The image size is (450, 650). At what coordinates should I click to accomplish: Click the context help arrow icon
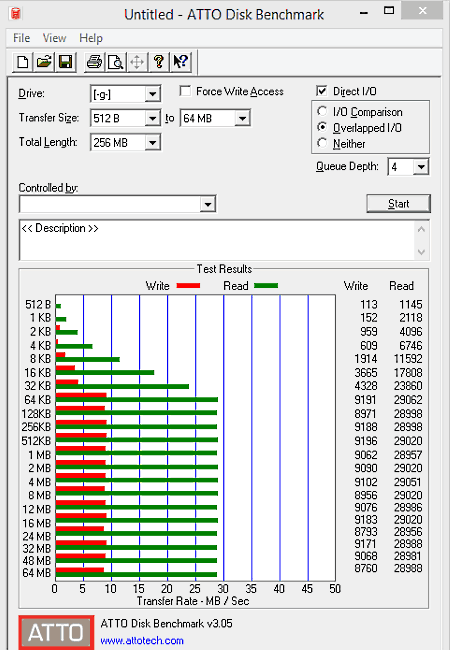(x=180, y=62)
